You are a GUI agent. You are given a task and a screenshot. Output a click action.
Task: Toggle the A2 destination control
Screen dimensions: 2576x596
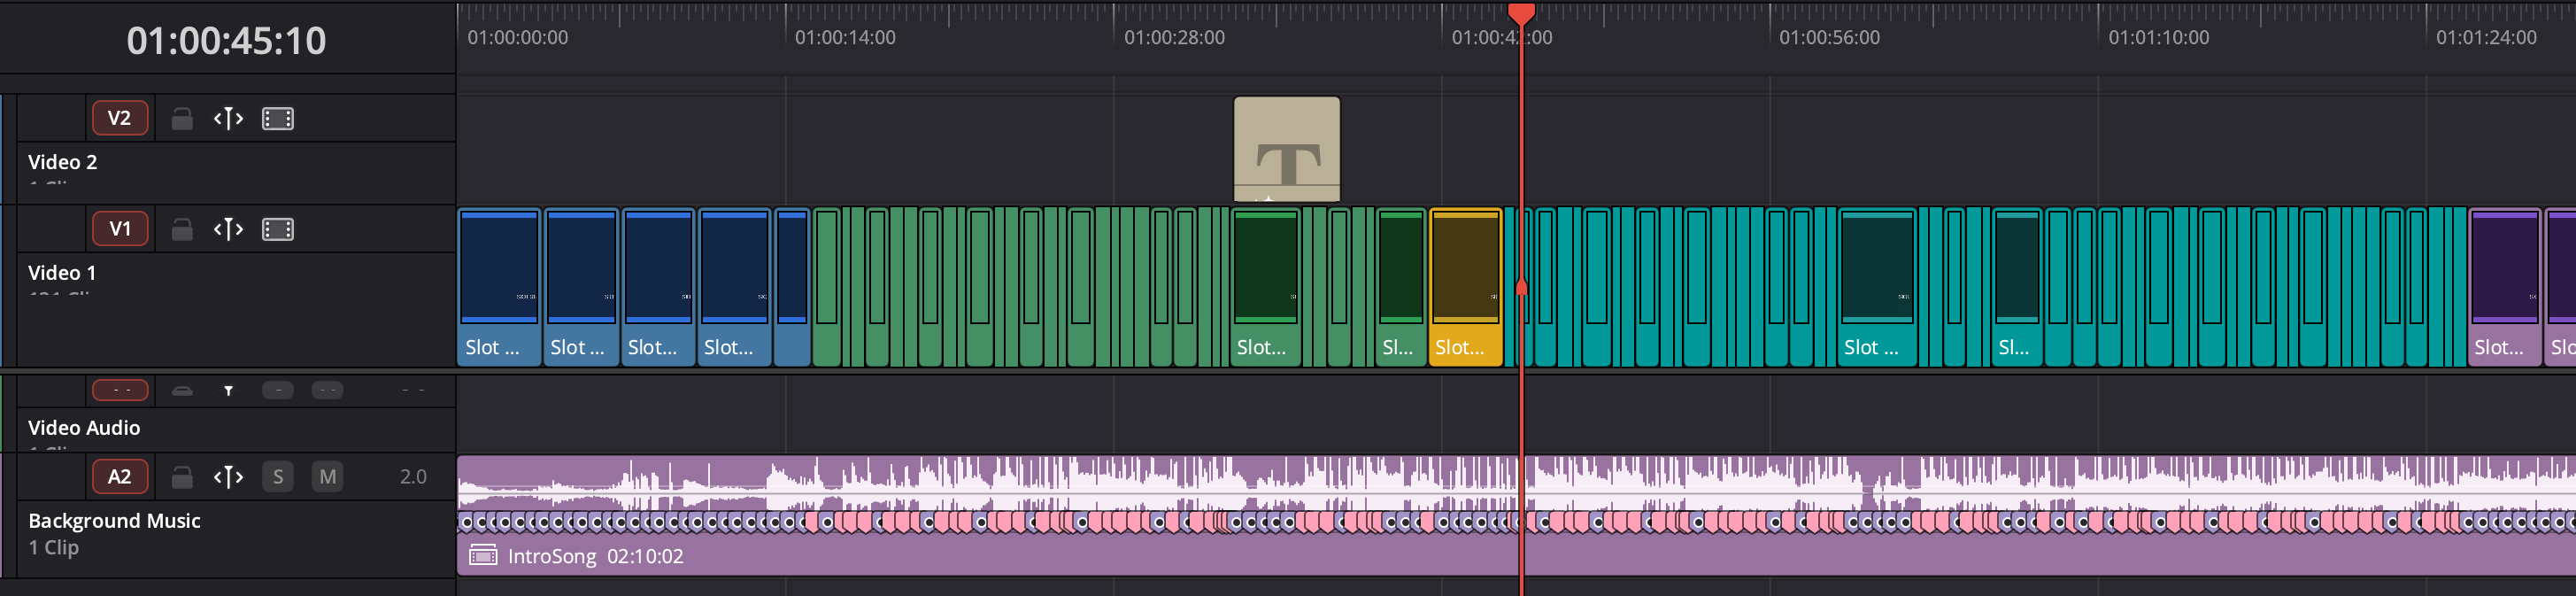pos(120,476)
